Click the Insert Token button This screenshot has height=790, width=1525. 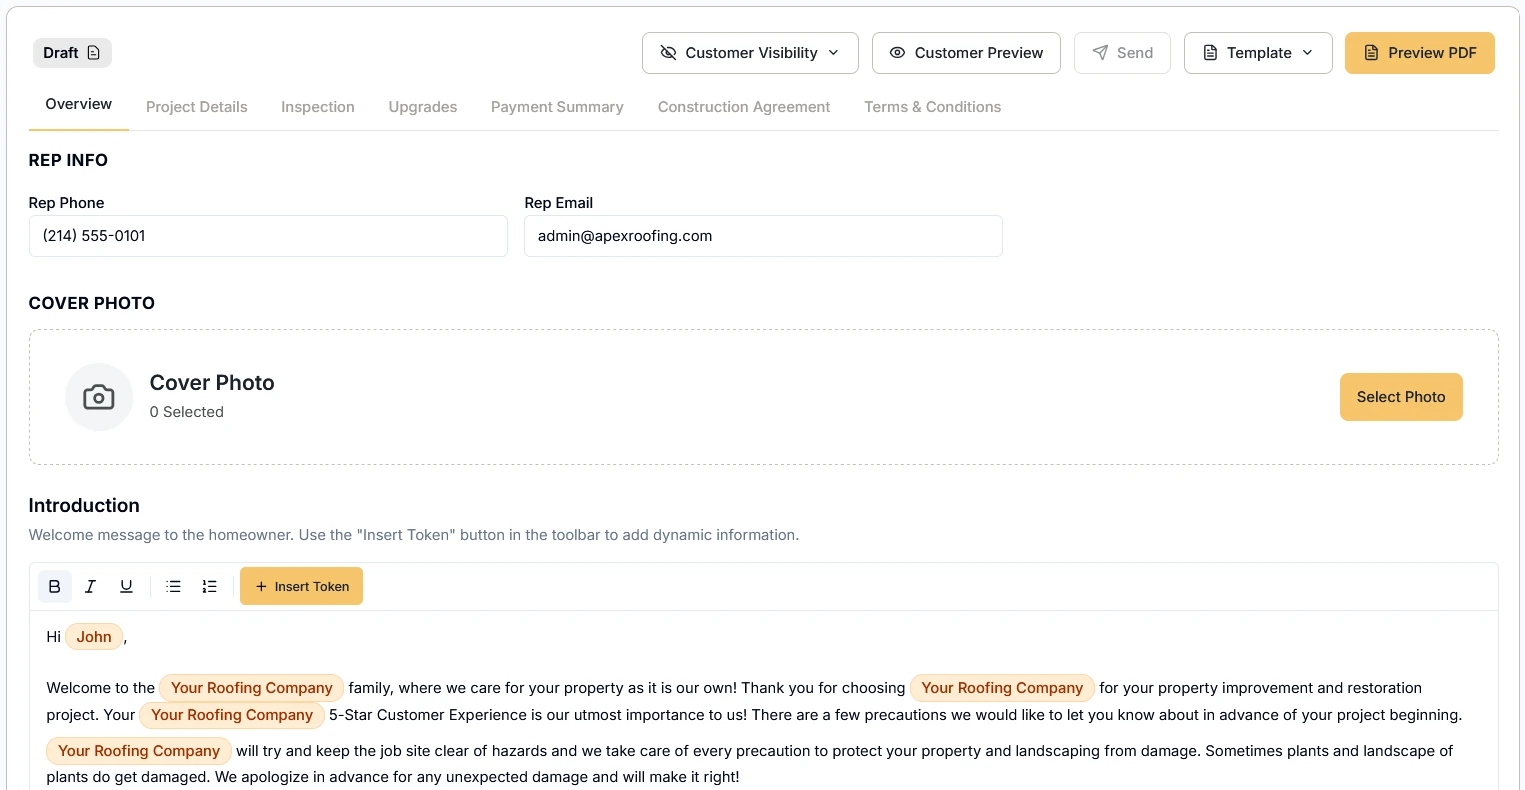click(301, 587)
